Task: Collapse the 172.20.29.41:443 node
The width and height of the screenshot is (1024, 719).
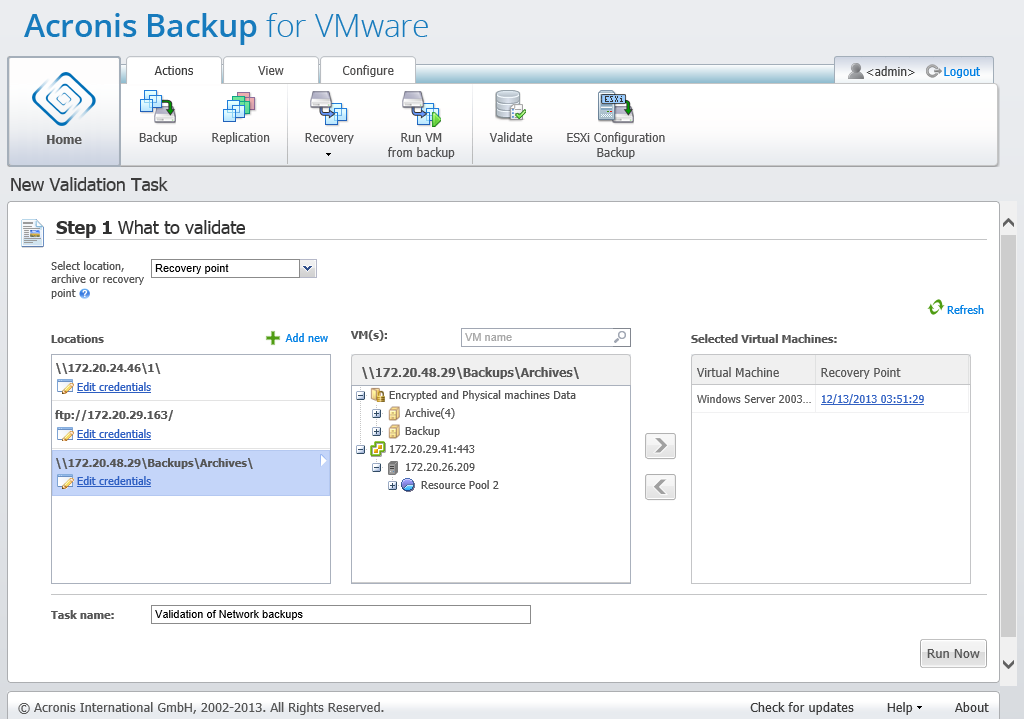Action: point(360,449)
